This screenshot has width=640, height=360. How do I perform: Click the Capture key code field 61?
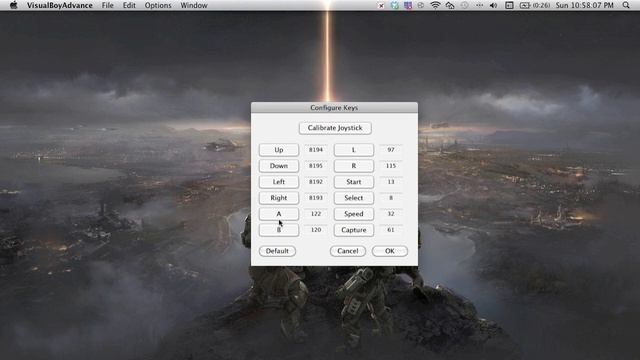pos(391,230)
